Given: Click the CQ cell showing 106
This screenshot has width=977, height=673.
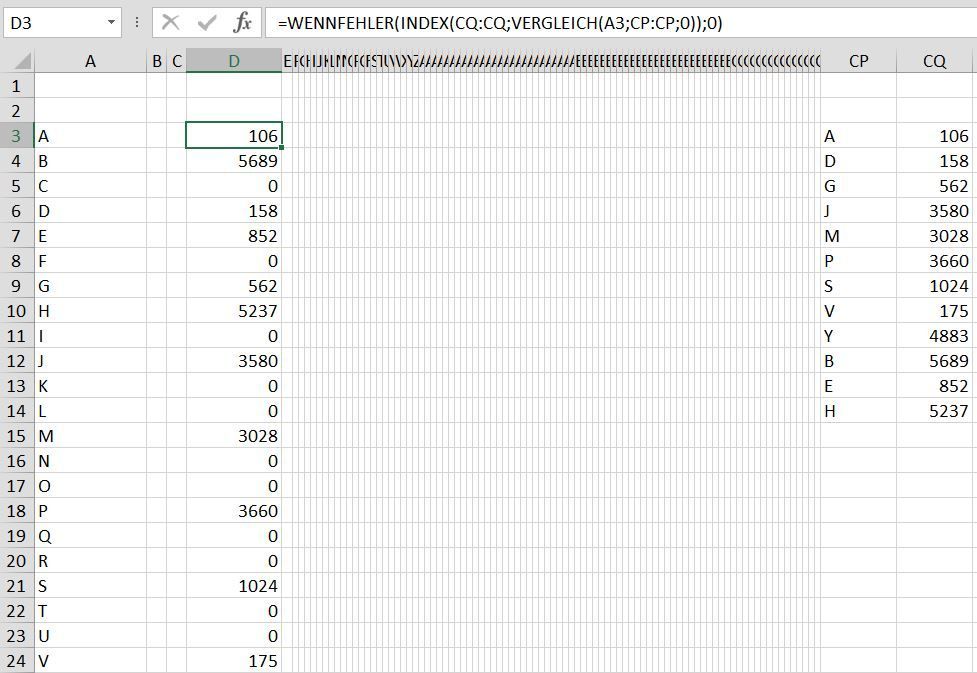Looking at the screenshot, I should (x=932, y=135).
